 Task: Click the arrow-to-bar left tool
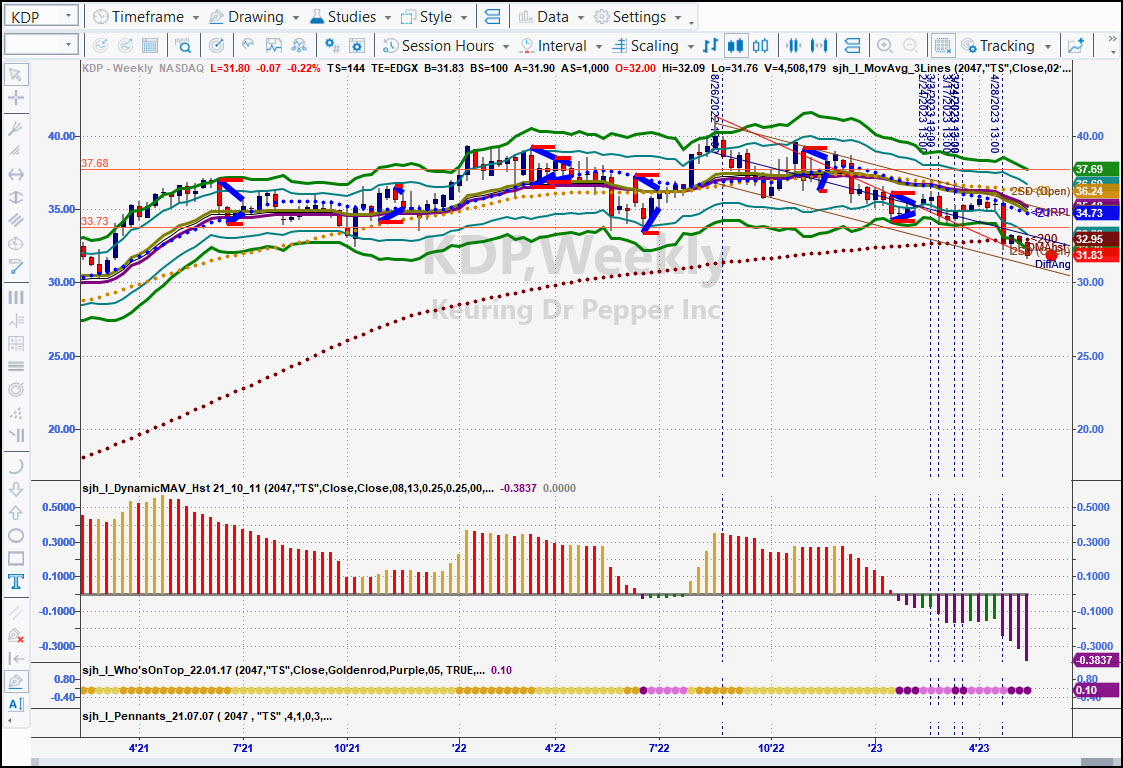[x=16, y=658]
